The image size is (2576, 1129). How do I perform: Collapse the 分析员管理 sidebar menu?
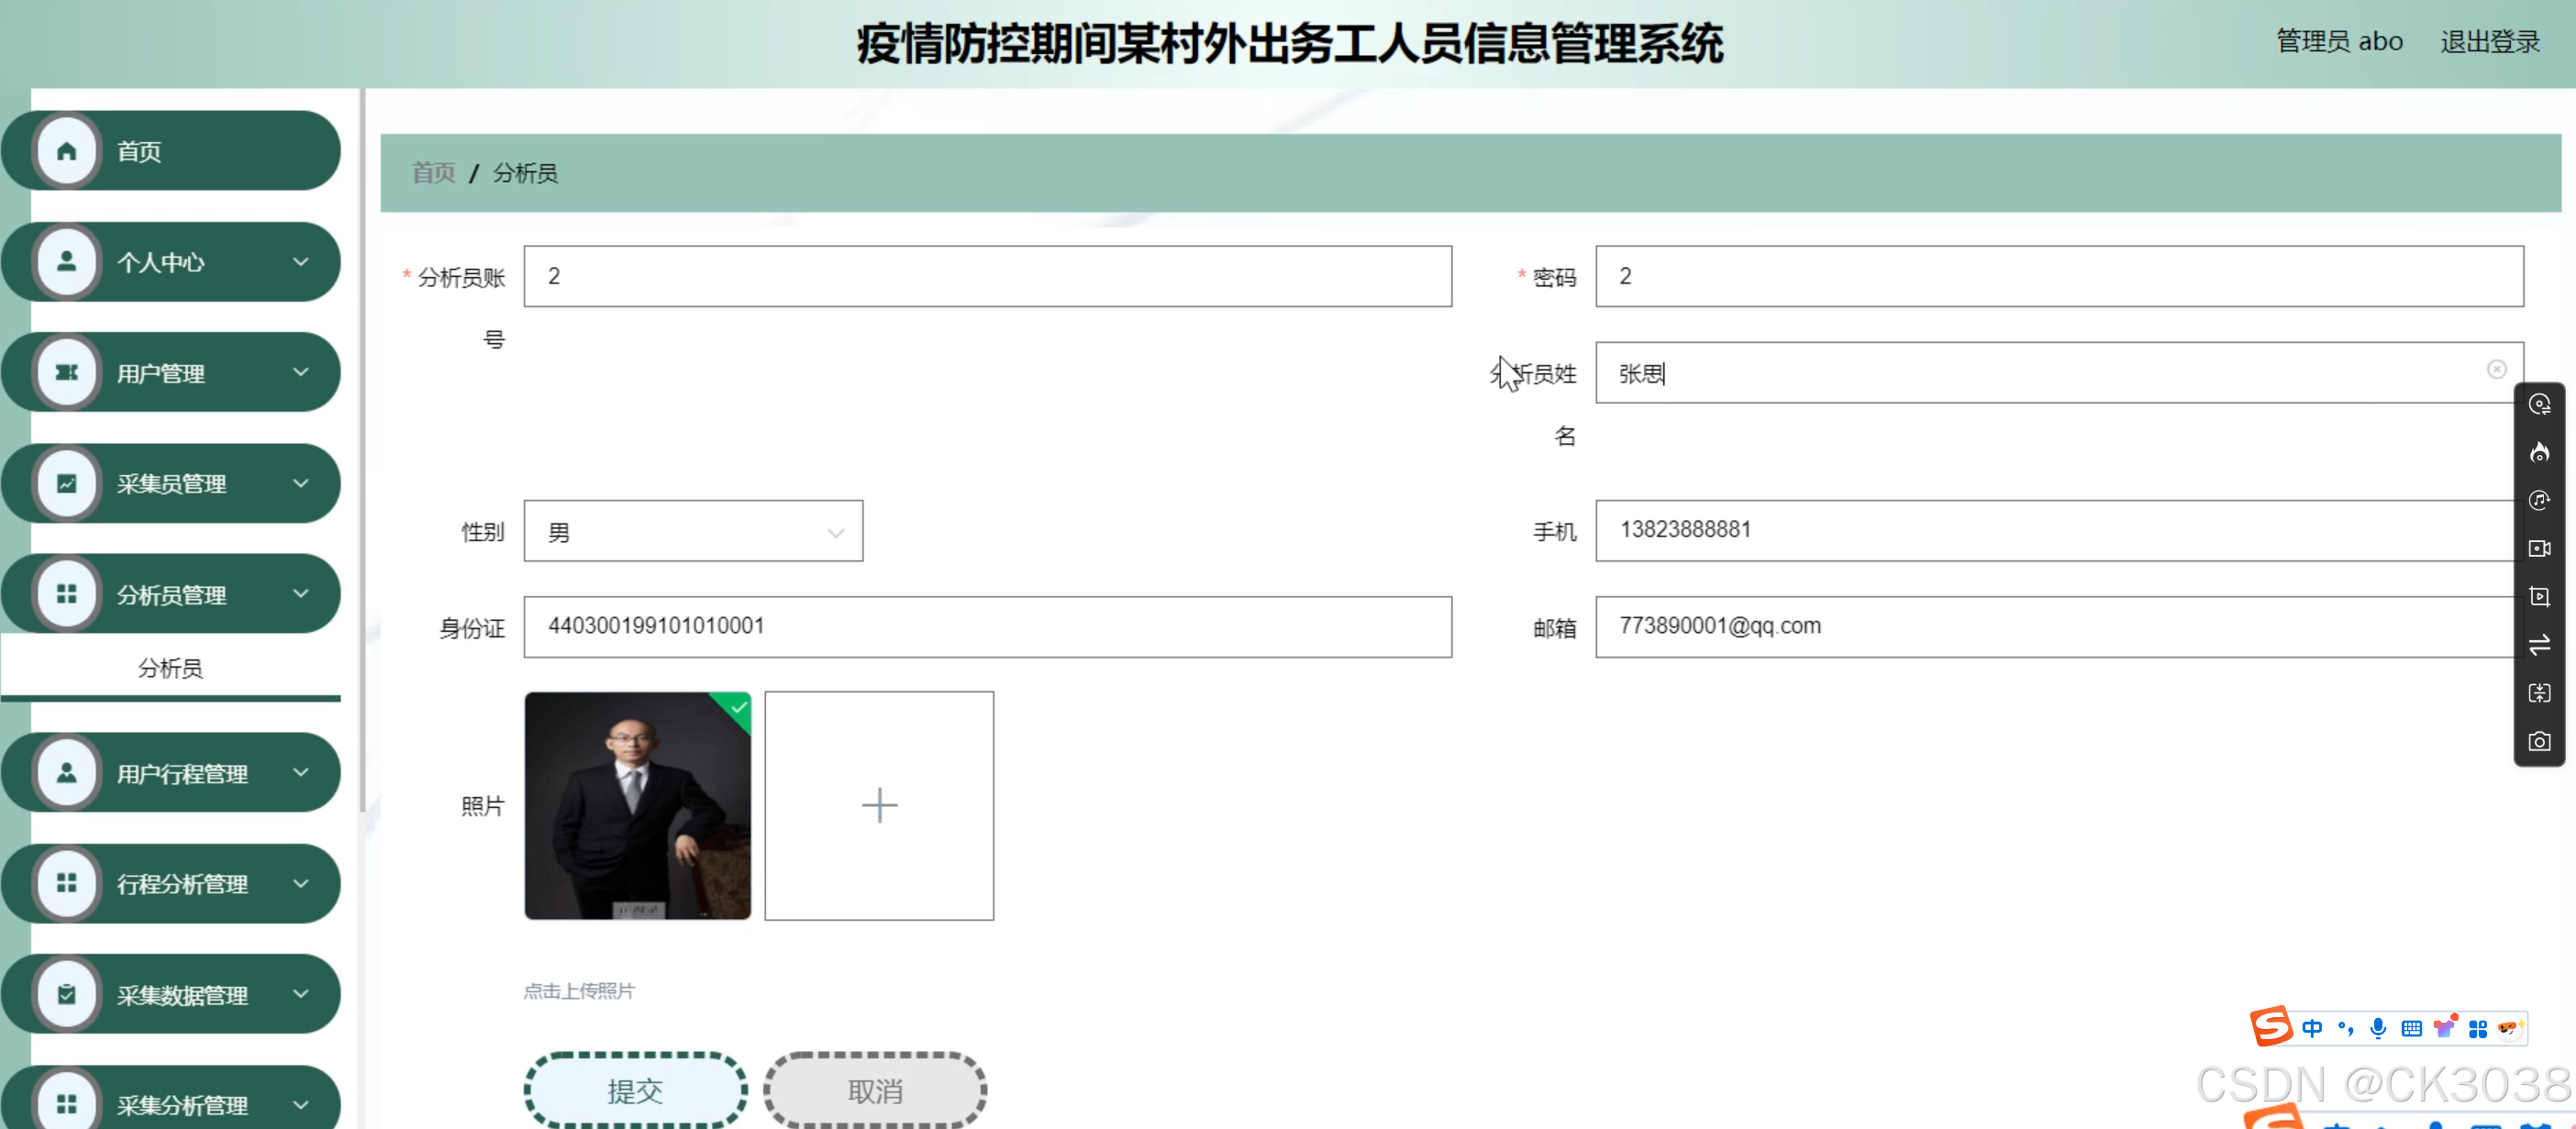tap(171, 595)
